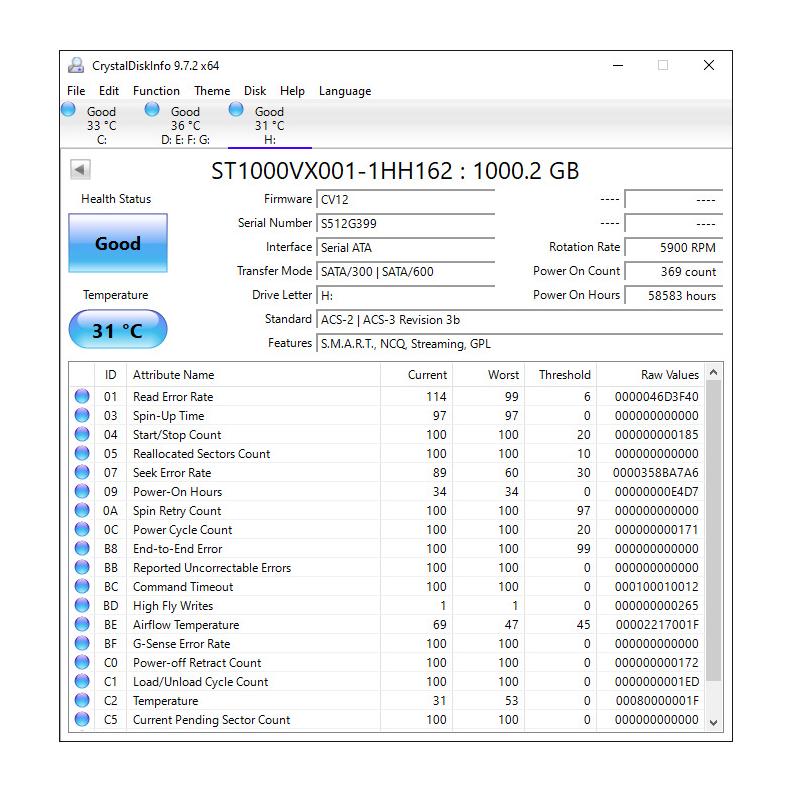Select the C: drive status orb

click(x=69, y=110)
